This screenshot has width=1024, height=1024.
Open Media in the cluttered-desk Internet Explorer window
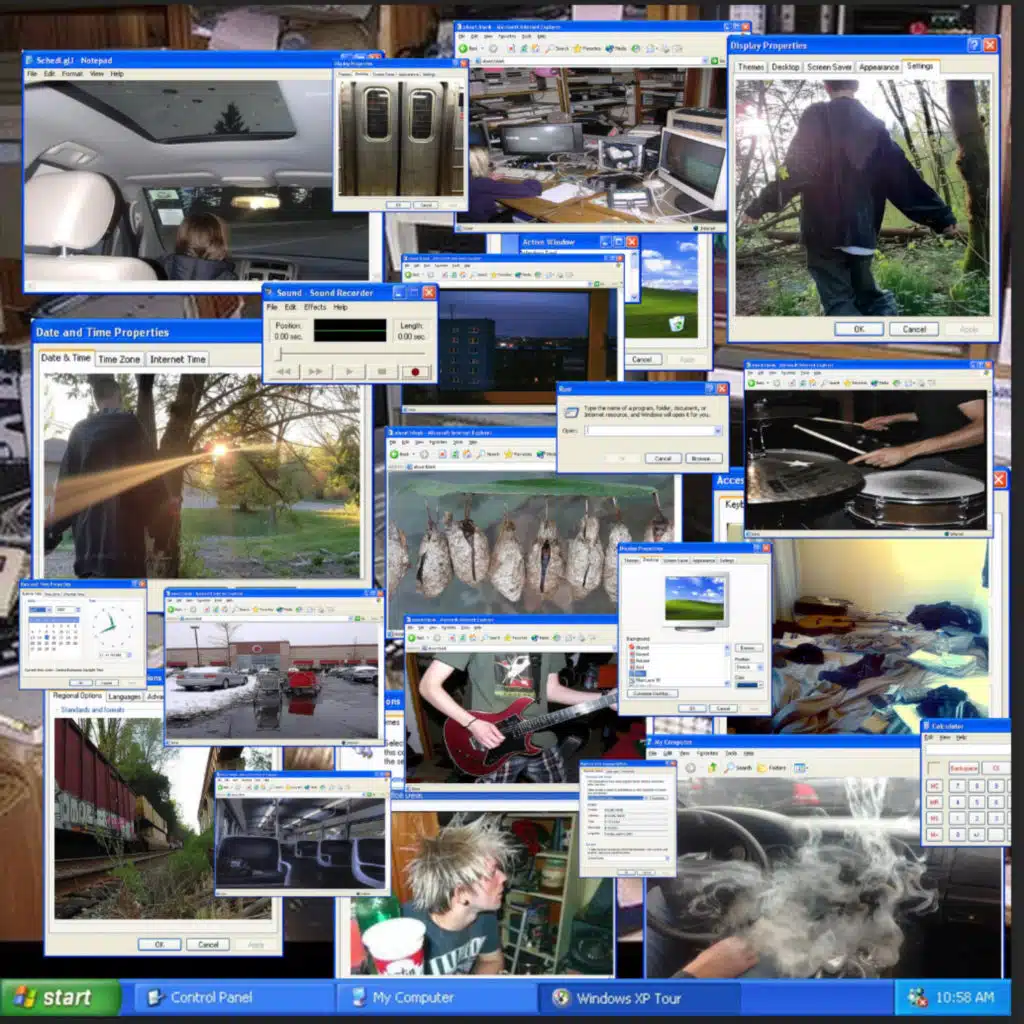click(616, 48)
